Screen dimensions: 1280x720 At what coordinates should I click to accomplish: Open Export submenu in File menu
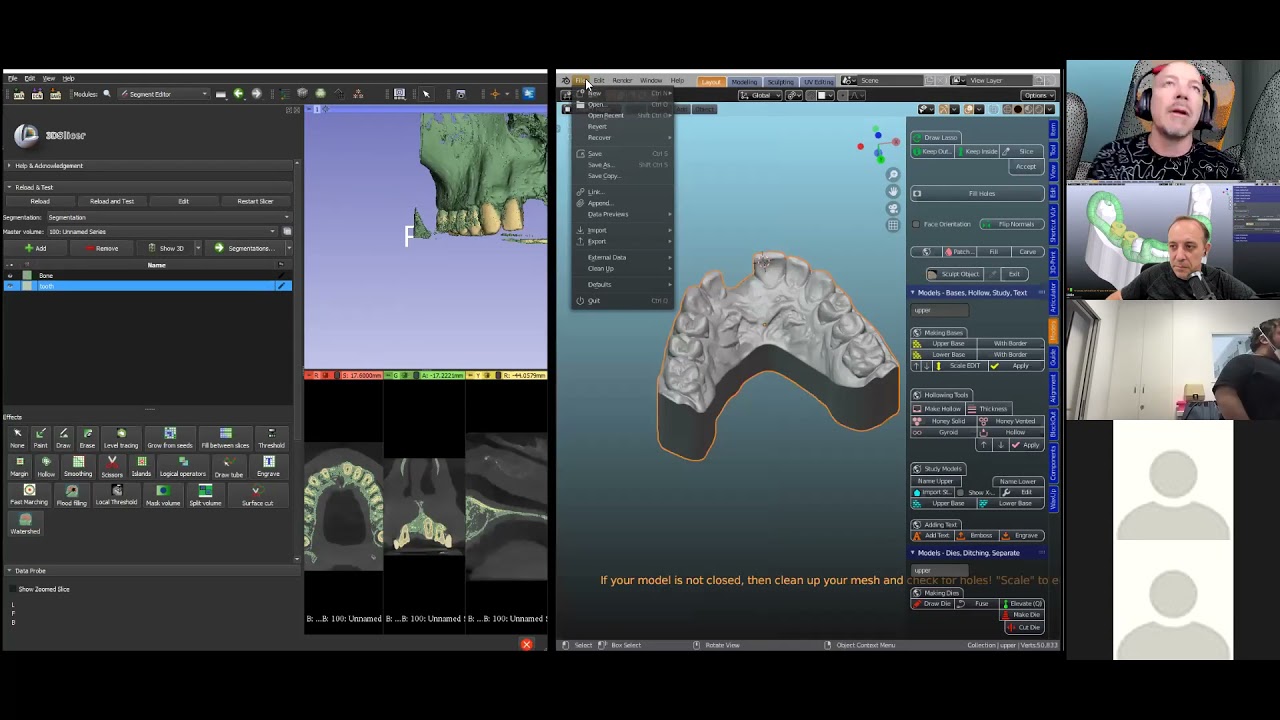click(x=622, y=241)
